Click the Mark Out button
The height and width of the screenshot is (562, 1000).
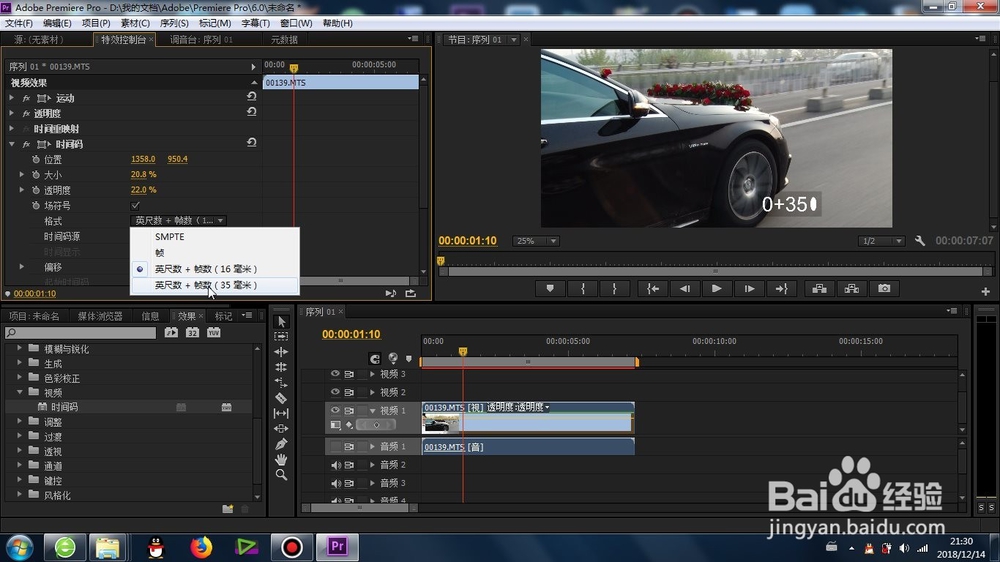pos(615,289)
